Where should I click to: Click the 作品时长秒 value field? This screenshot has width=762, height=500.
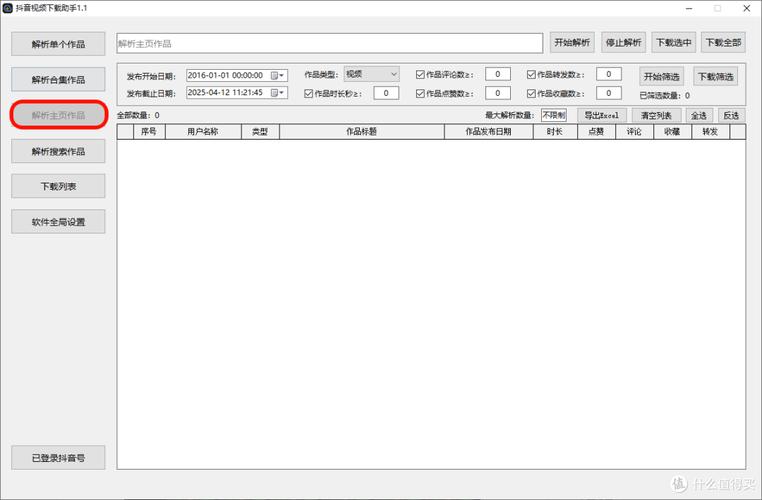[x=386, y=93]
